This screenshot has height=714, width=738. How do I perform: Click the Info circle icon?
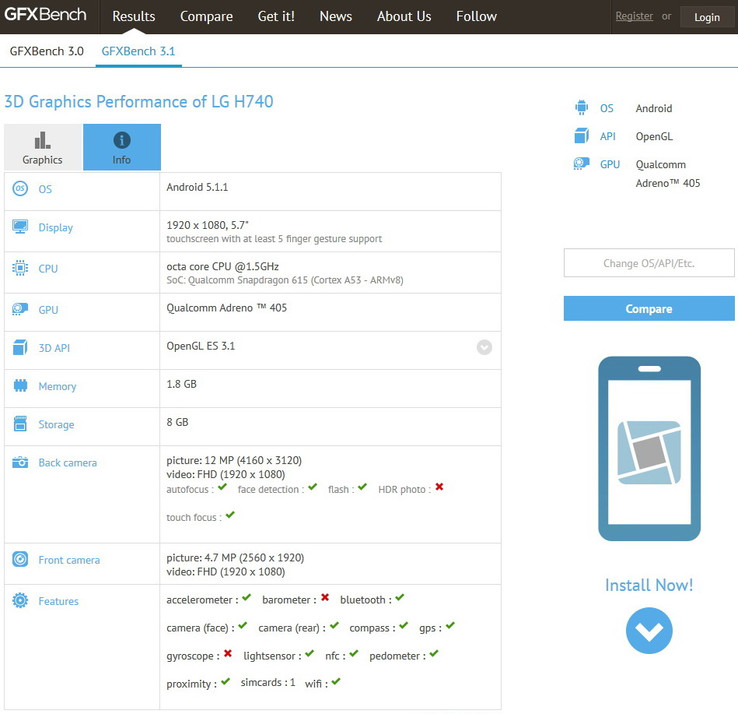(122, 140)
